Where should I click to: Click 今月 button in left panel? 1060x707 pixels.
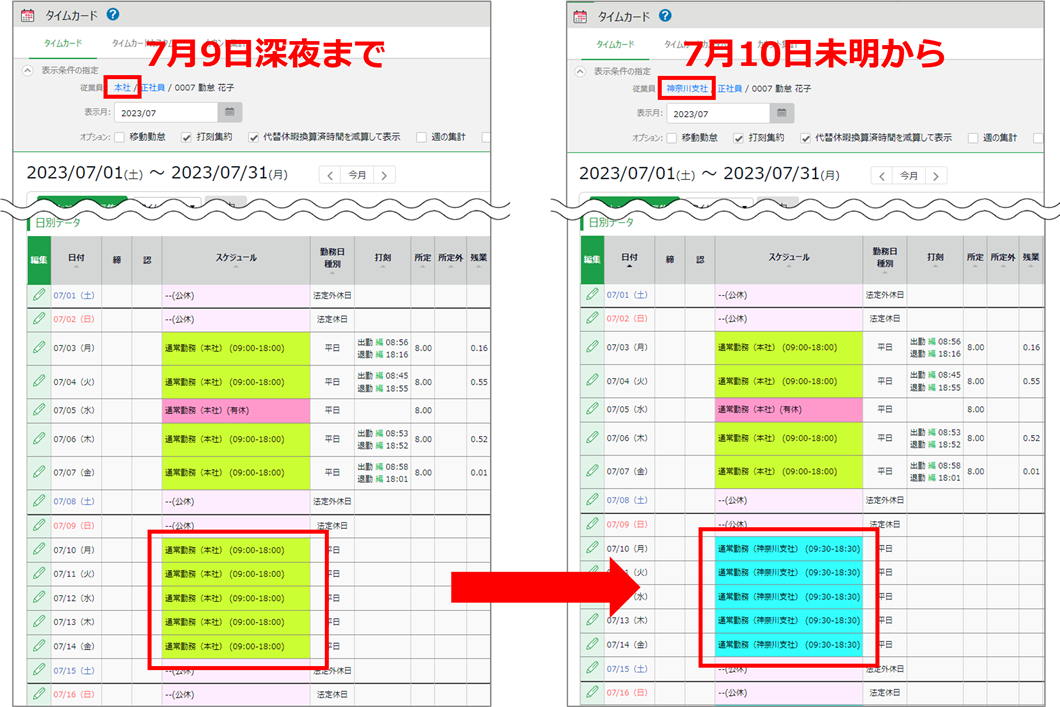(x=356, y=175)
